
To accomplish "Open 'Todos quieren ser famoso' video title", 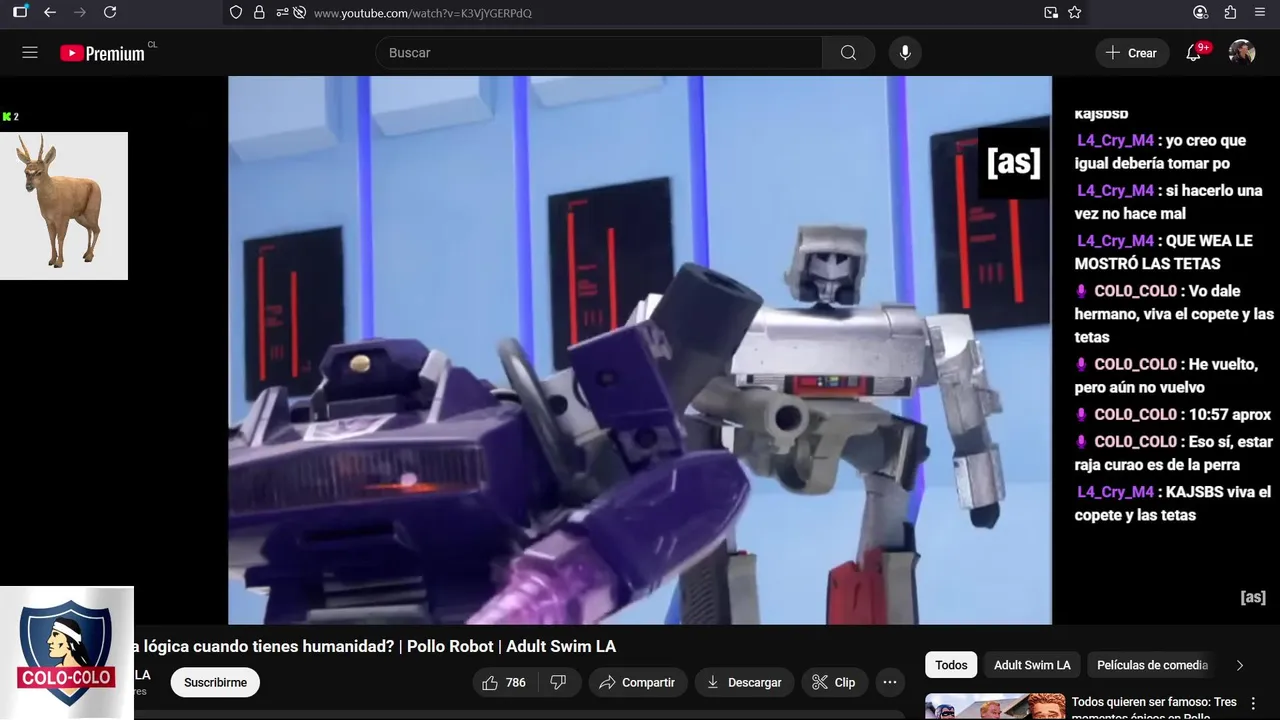I will (x=1154, y=707).
